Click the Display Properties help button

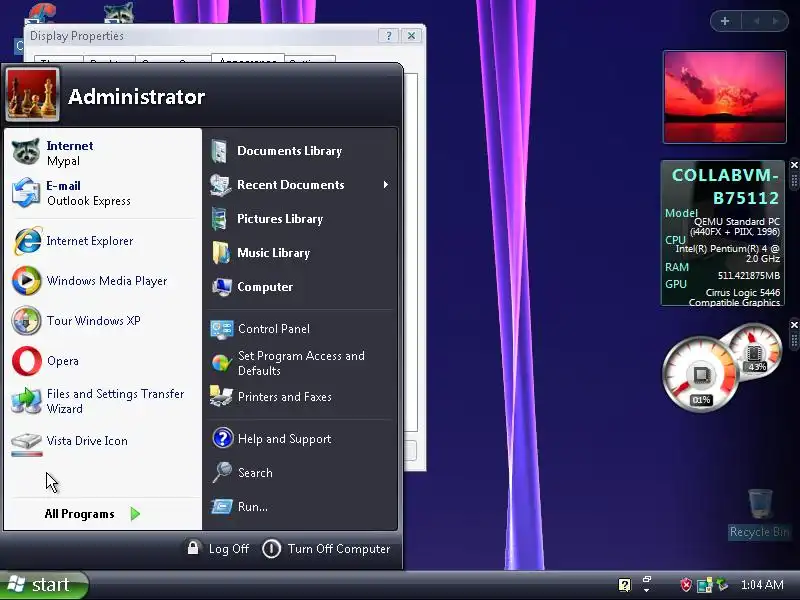click(389, 36)
